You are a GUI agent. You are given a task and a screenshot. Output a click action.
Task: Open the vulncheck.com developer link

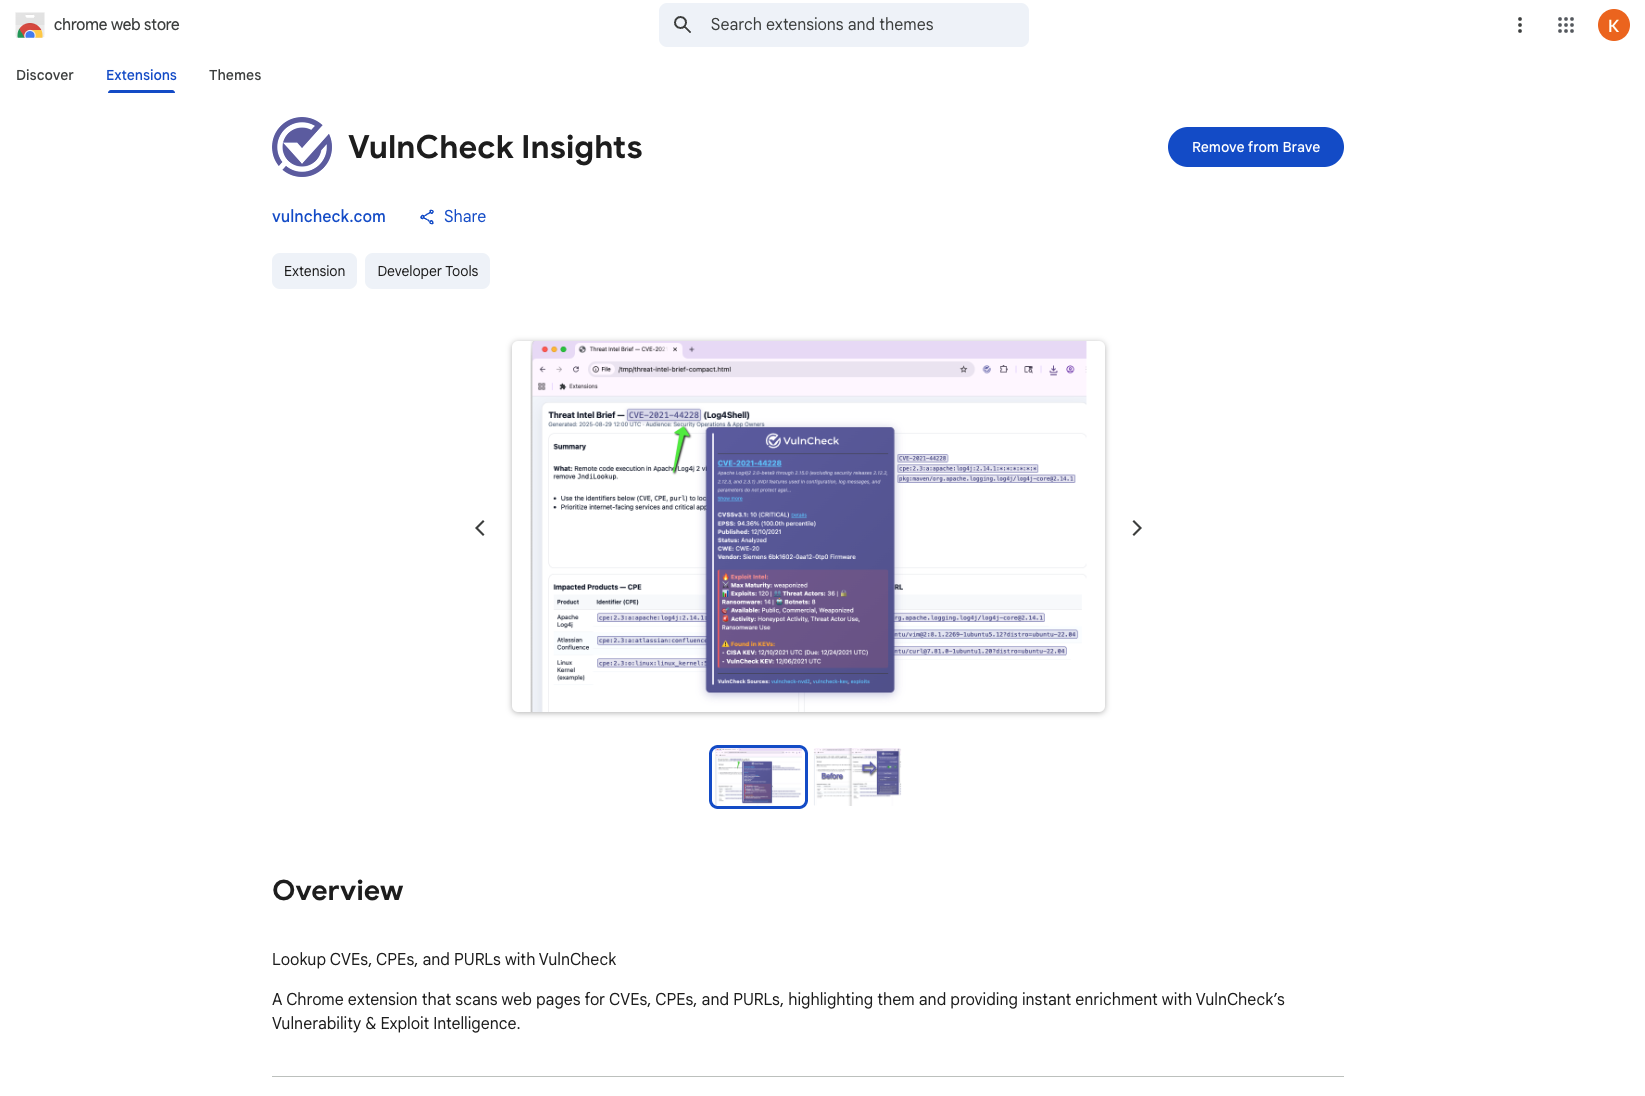click(x=329, y=216)
